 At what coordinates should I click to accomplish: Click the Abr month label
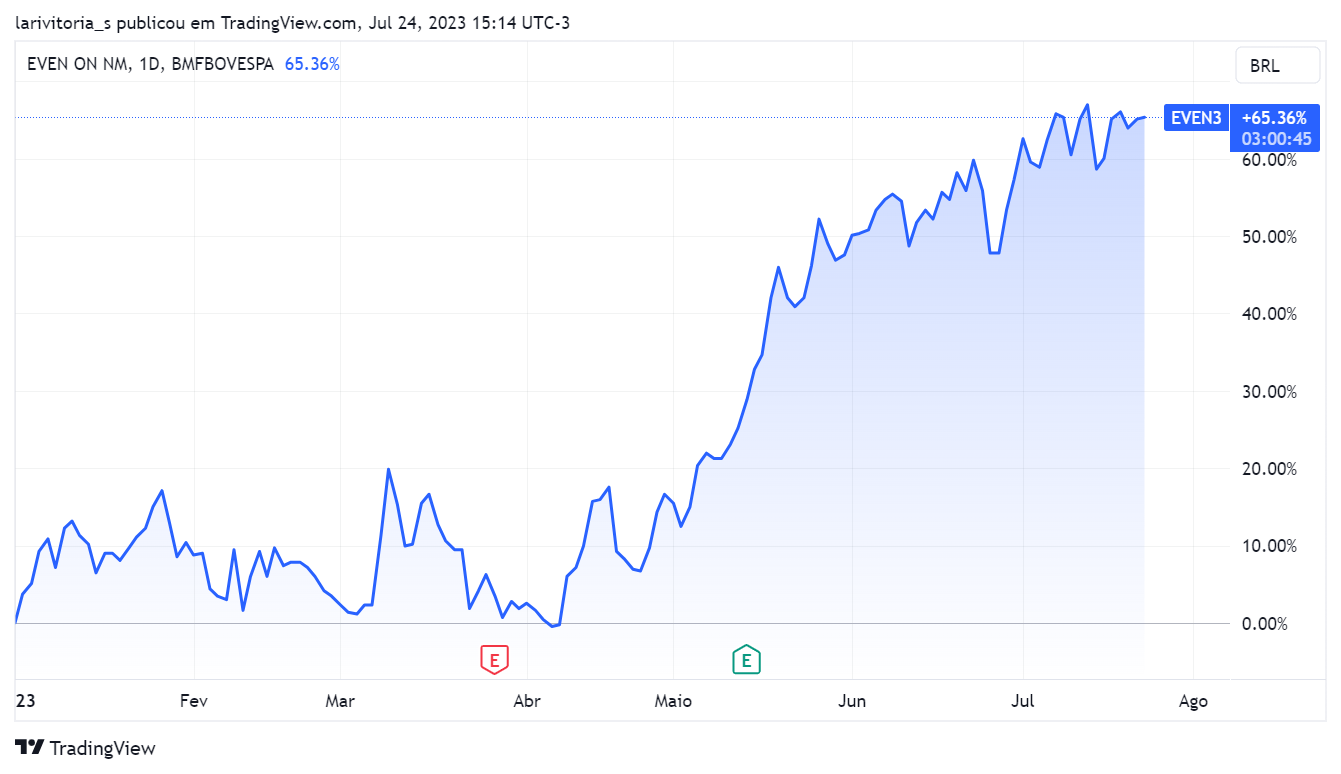coord(527,701)
